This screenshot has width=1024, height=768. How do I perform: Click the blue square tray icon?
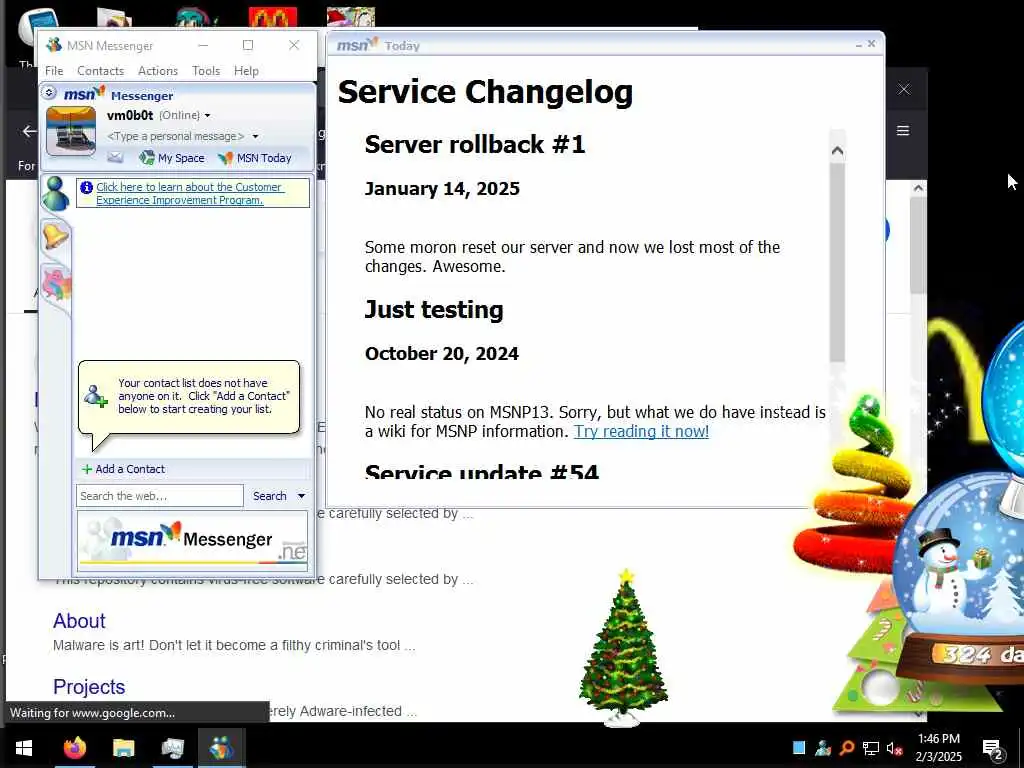pos(799,748)
